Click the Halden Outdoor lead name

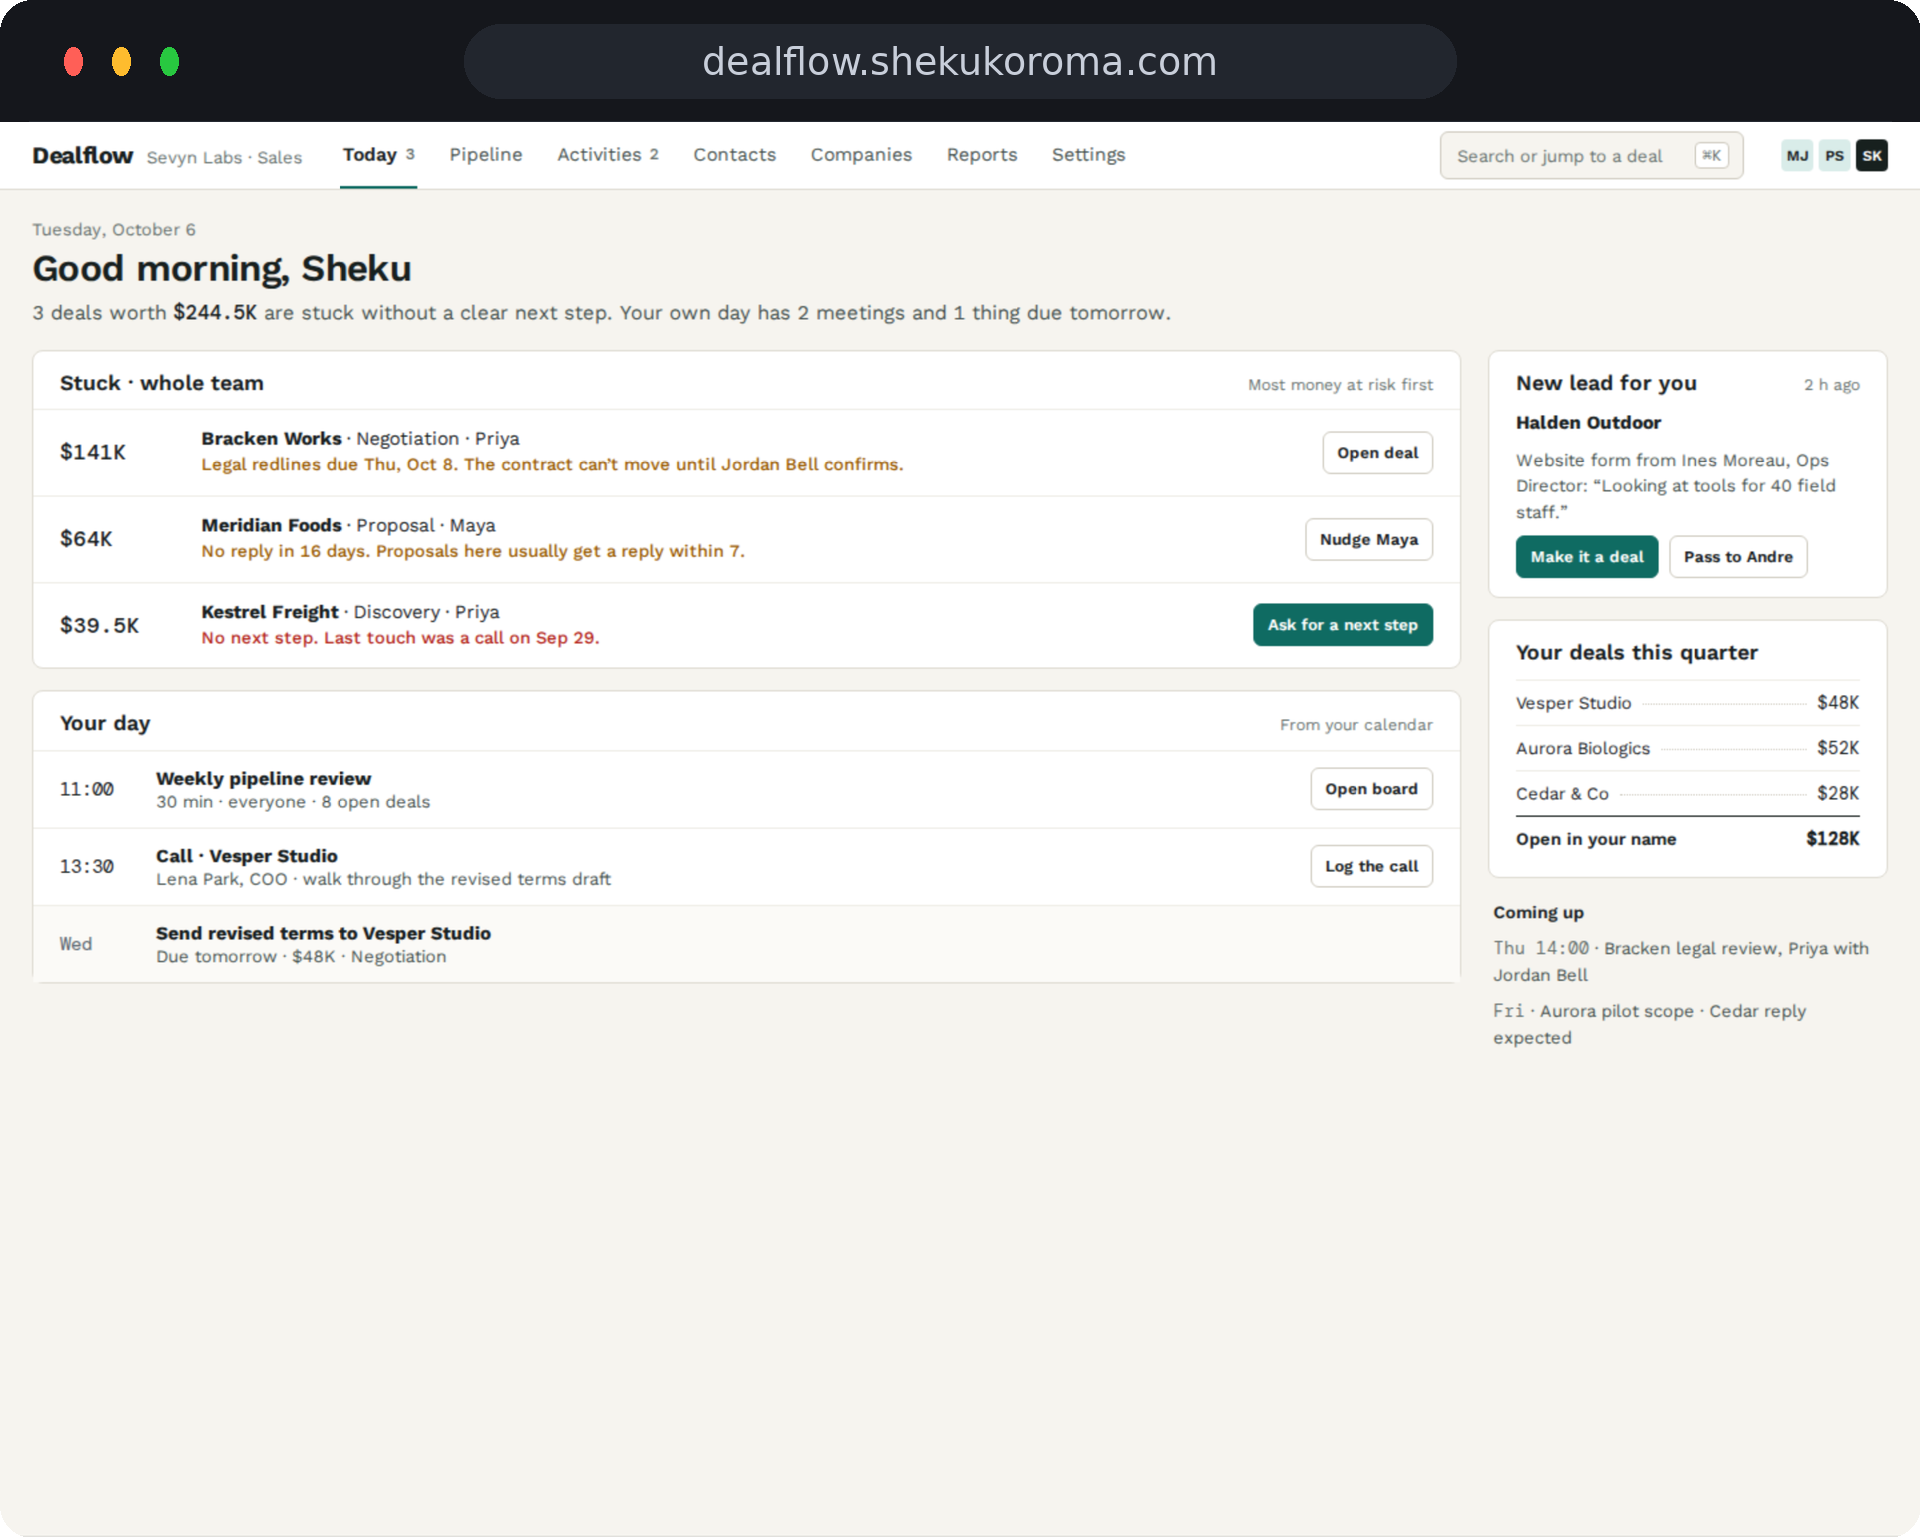click(1588, 423)
